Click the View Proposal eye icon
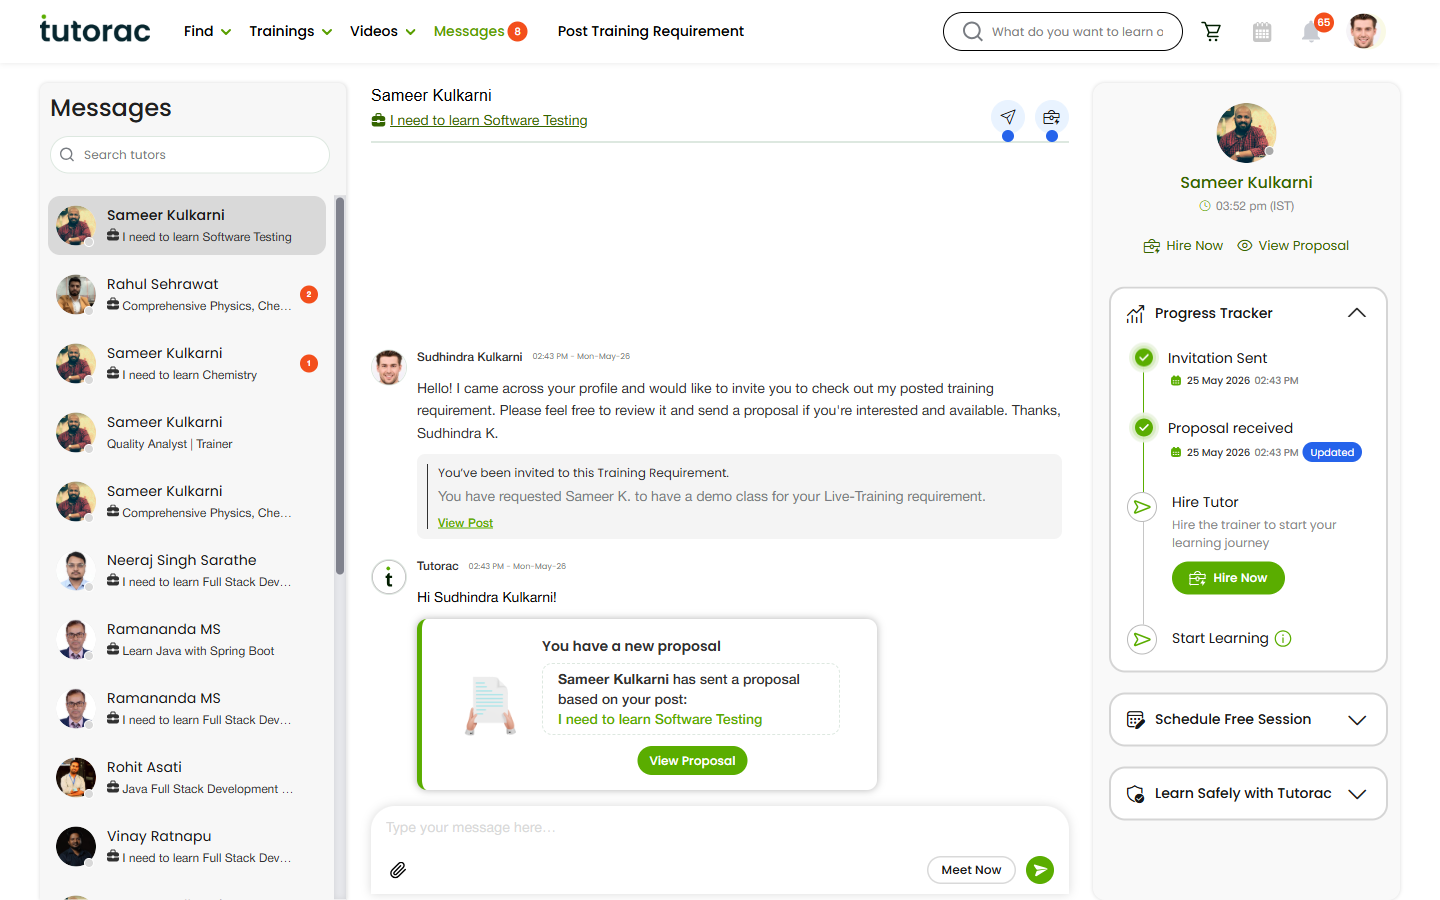Screen dimensions: 1440x900 tap(1245, 246)
